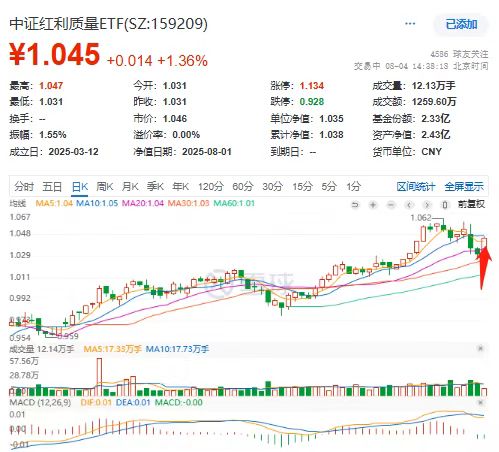
Task: Click the chart reset (undo) icon
Action: pos(355,204)
